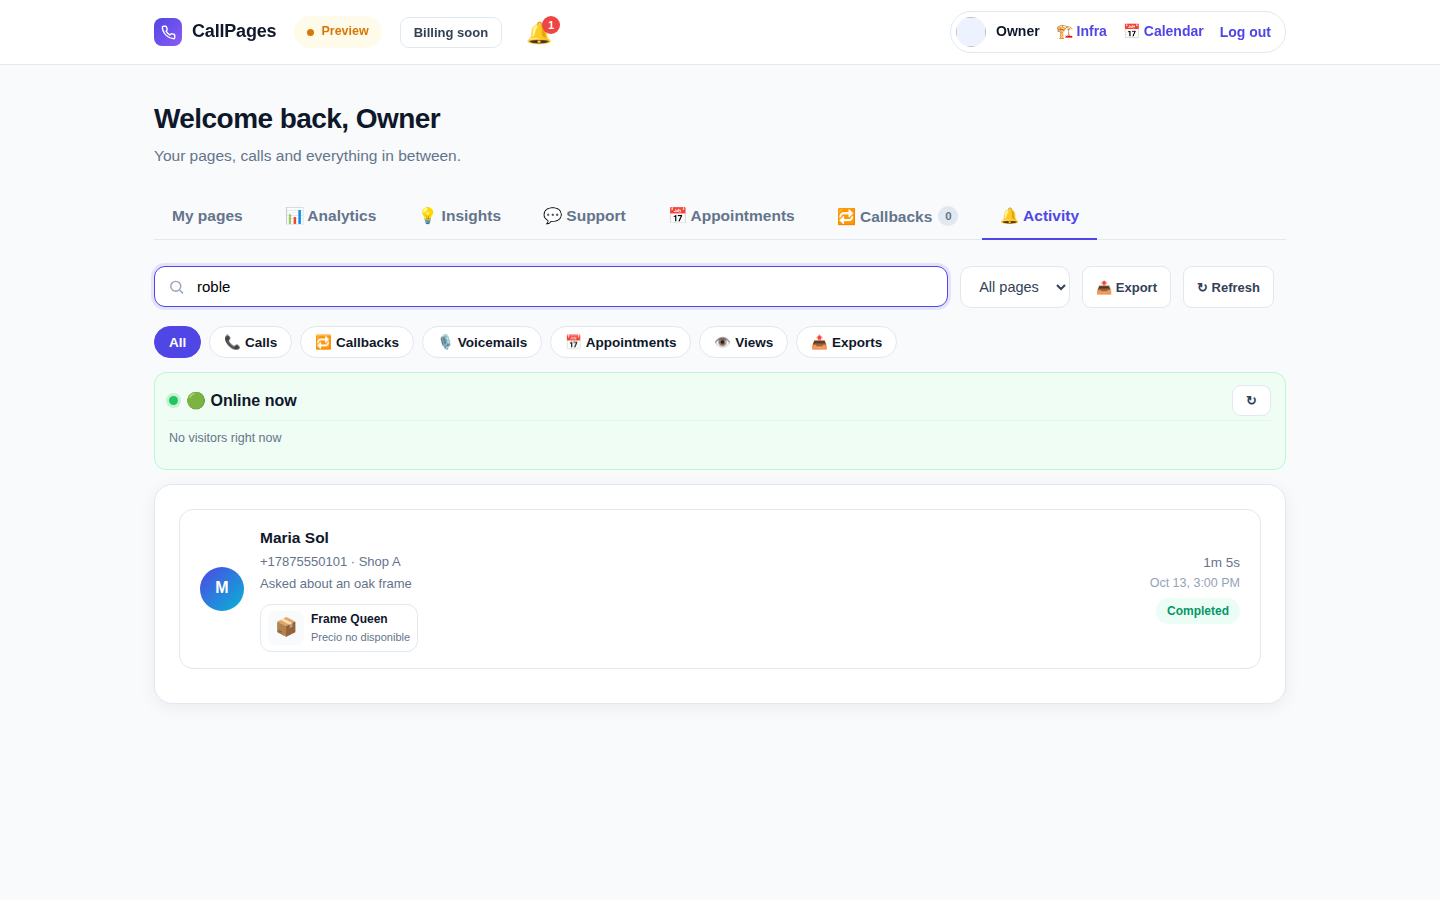1440x900 pixels.
Task: Filter activity by Voicemails
Action: [x=482, y=342]
